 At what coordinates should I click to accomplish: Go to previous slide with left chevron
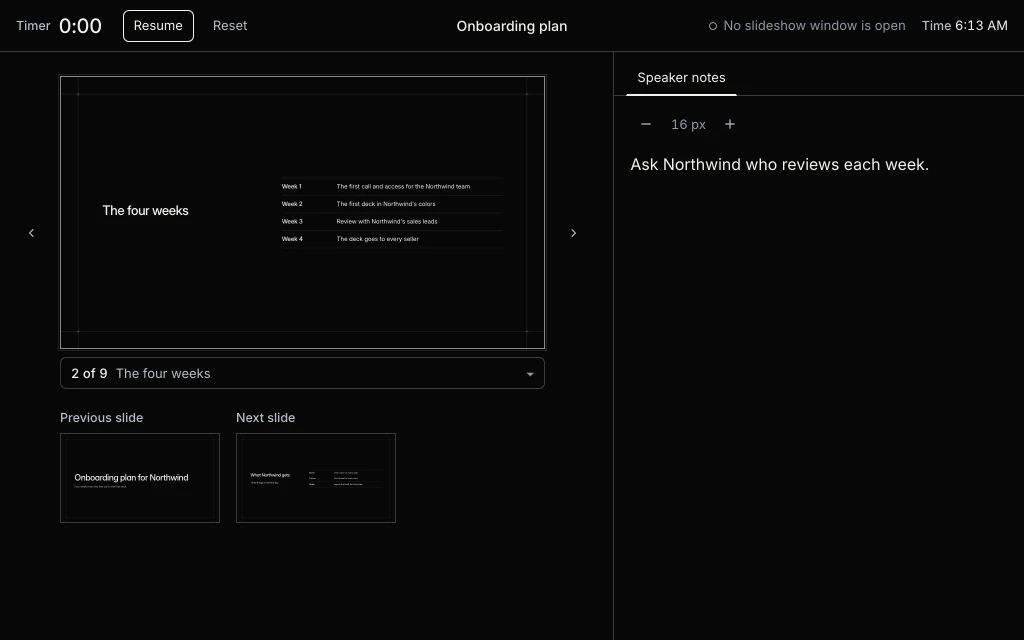[x=31, y=233]
